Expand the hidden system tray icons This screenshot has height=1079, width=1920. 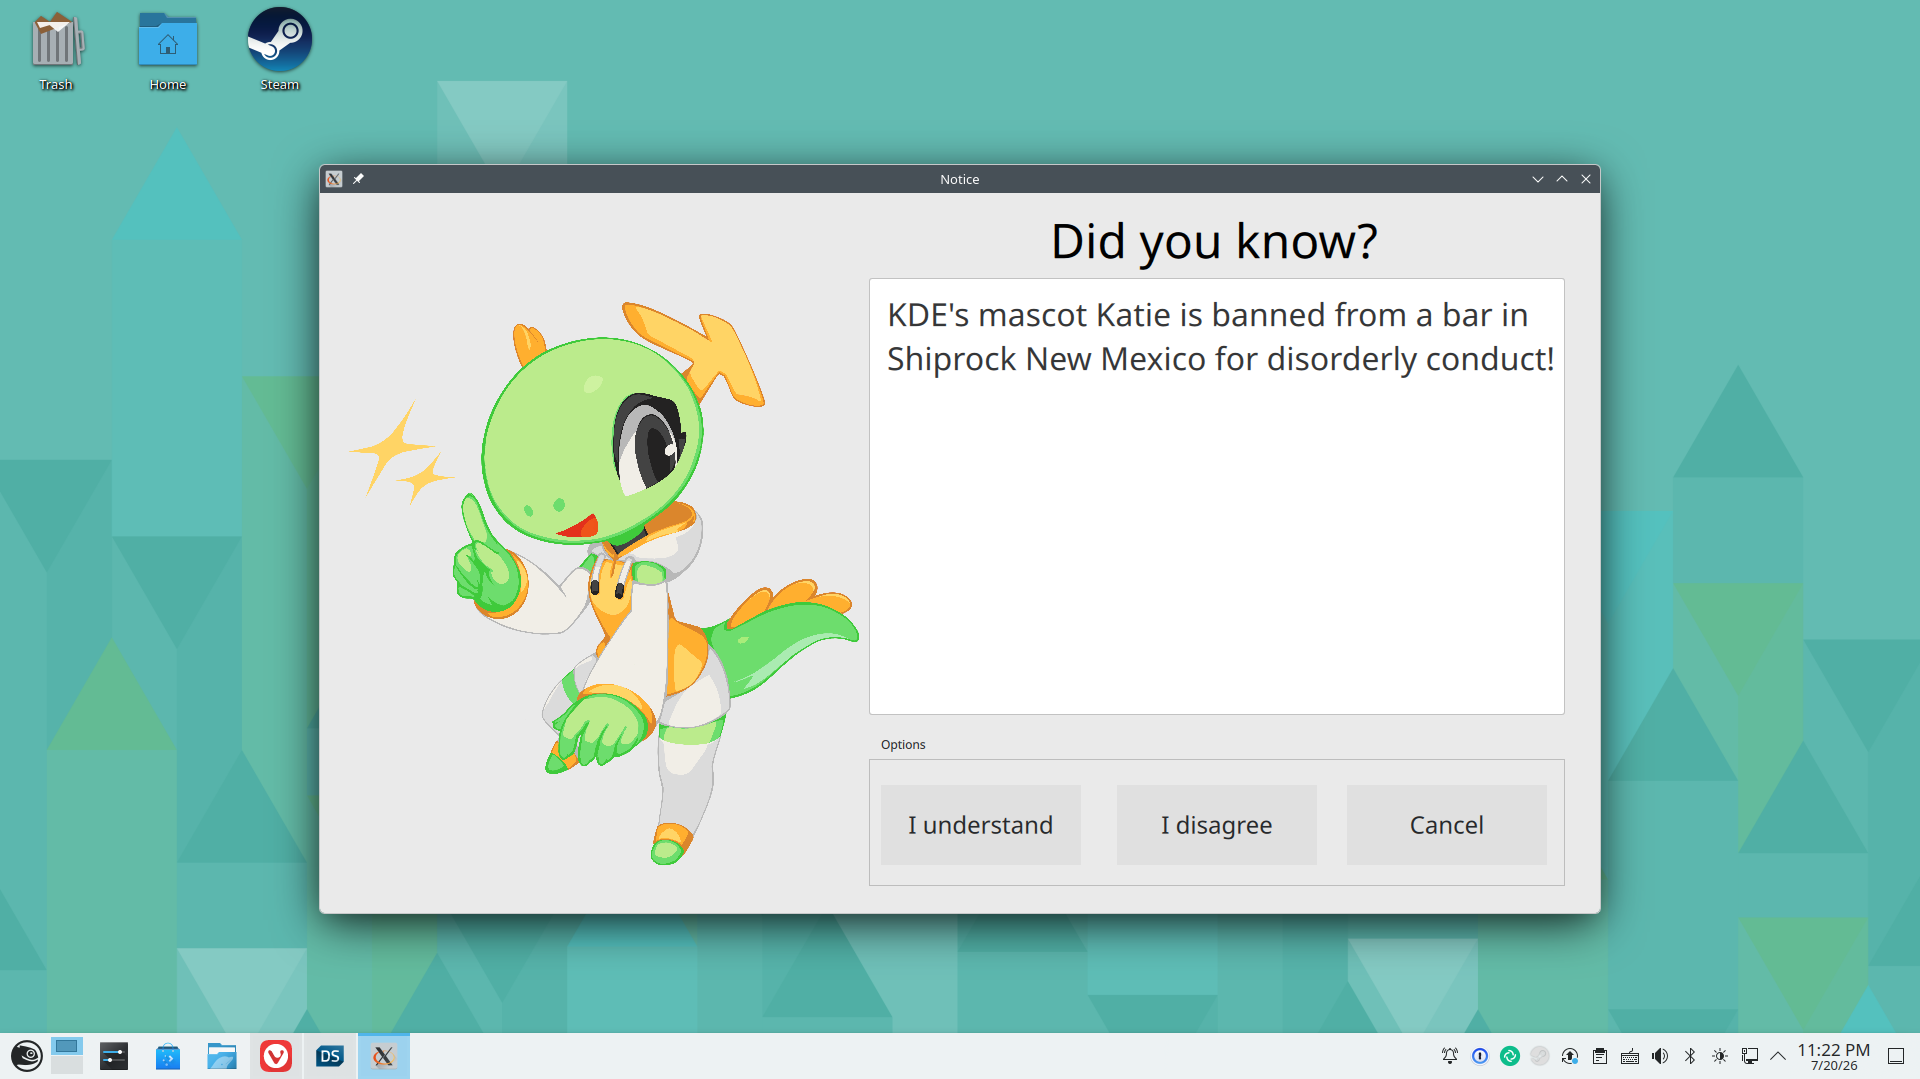point(1778,1056)
